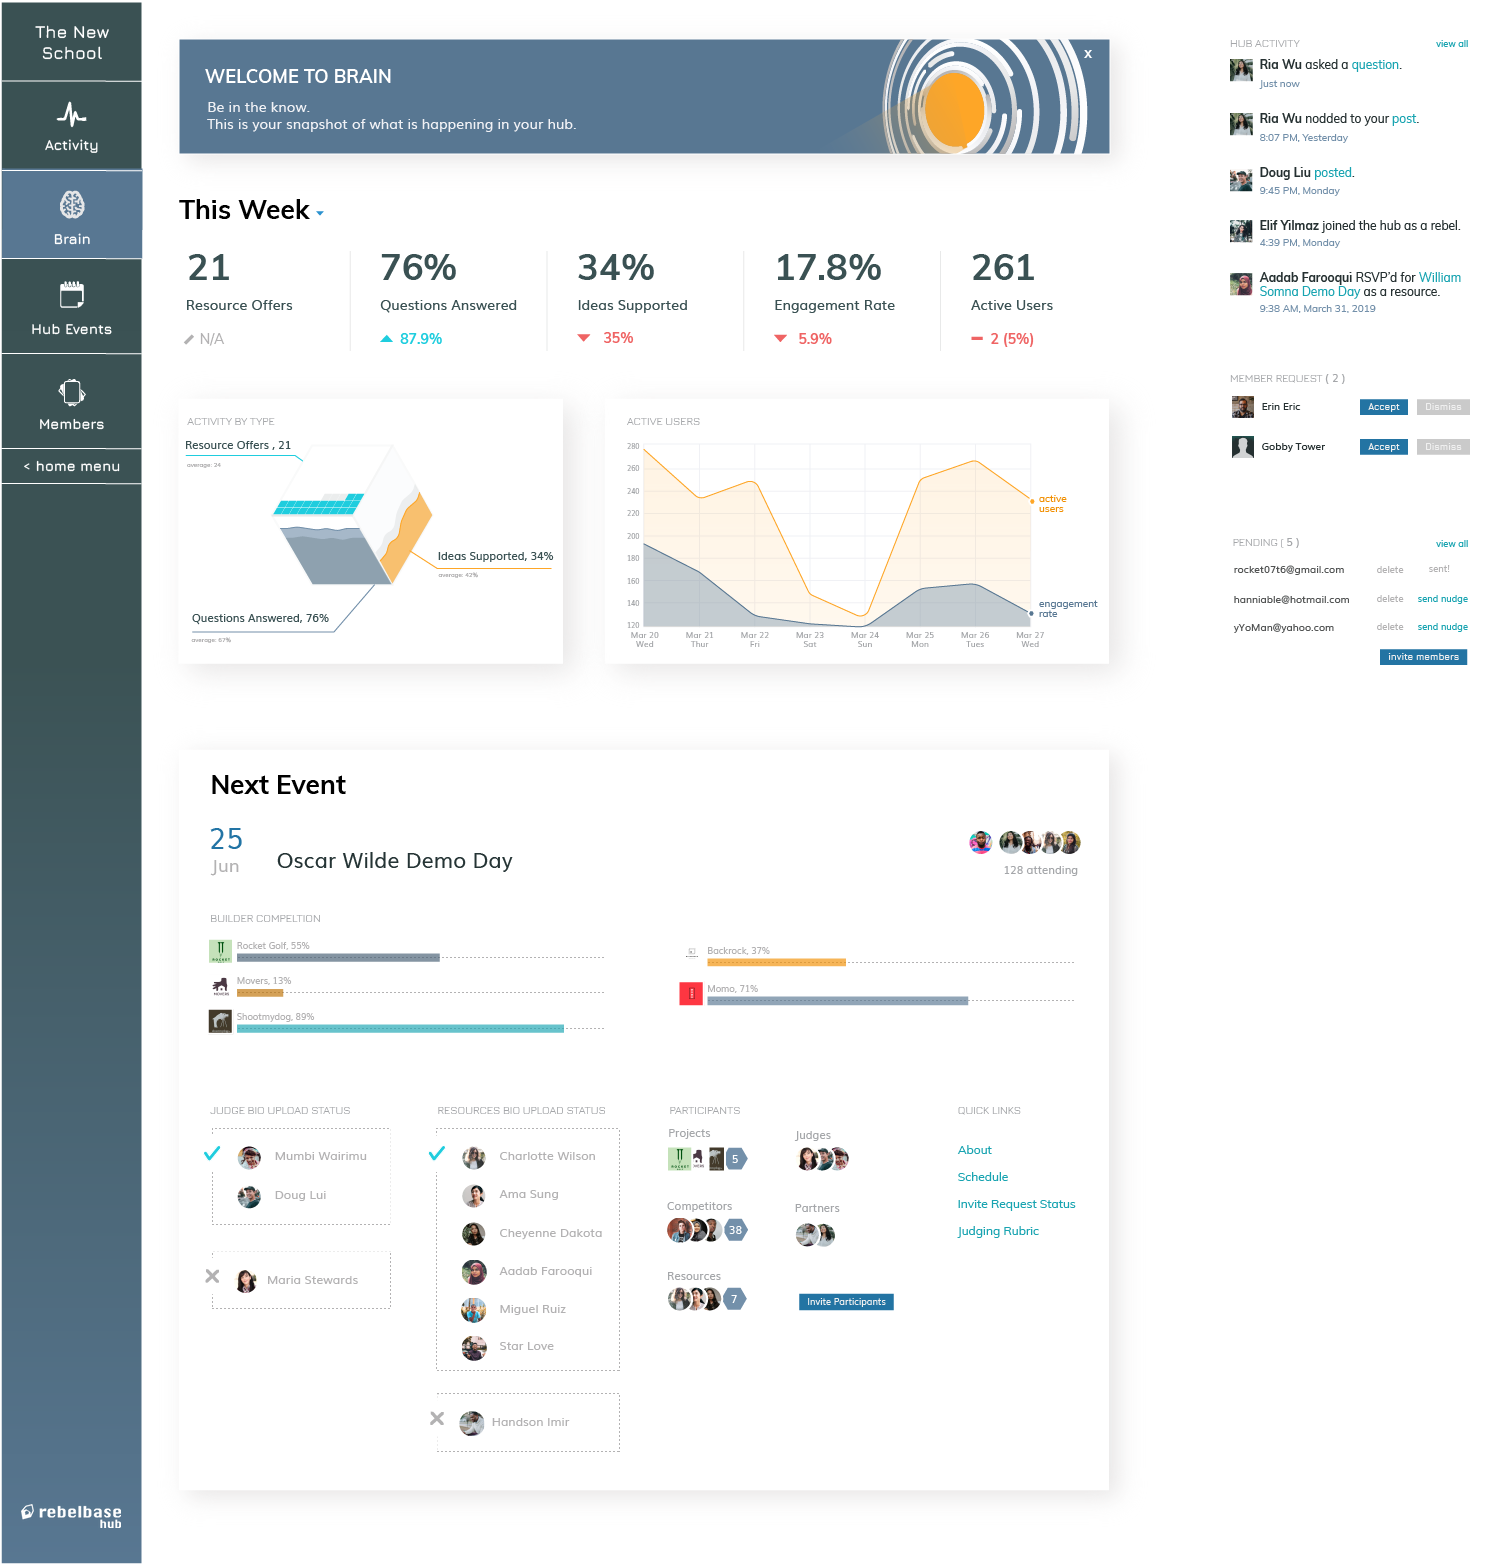Image resolution: width=1510 pixels, height=1564 pixels.
Task: Click the Rocket Golf project logo
Action: coord(220,950)
